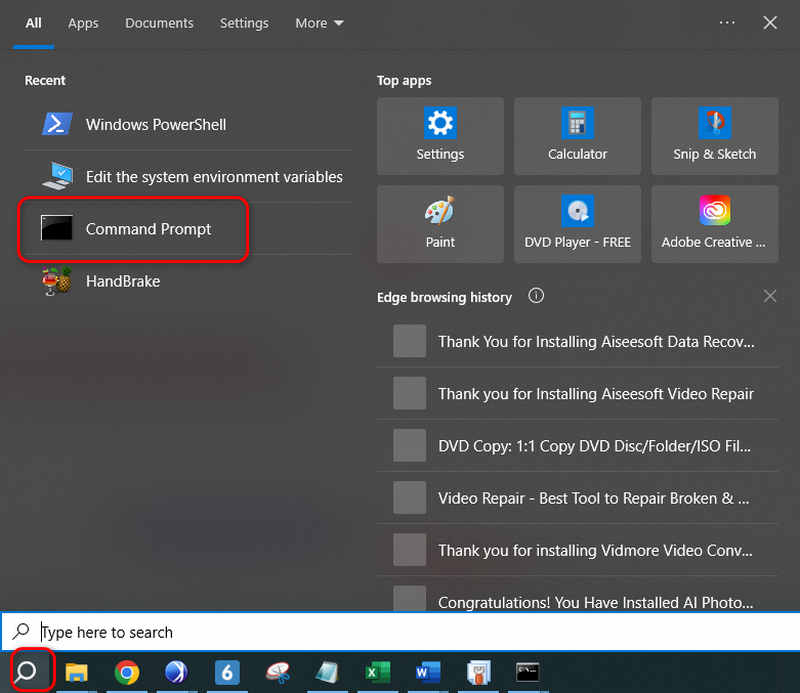Launch Command Prompt from the Recent list
This screenshot has width=800, height=693.
coord(188,229)
